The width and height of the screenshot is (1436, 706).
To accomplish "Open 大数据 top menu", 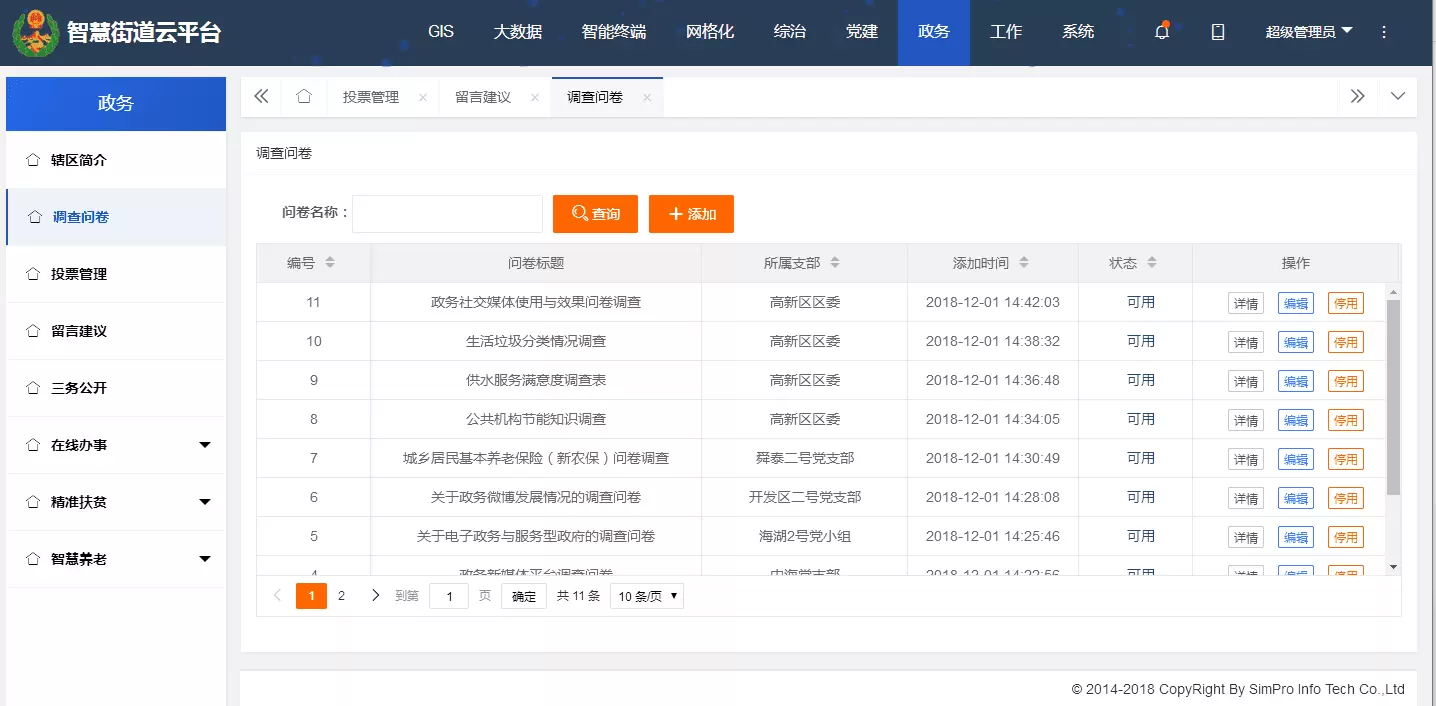I will (518, 32).
